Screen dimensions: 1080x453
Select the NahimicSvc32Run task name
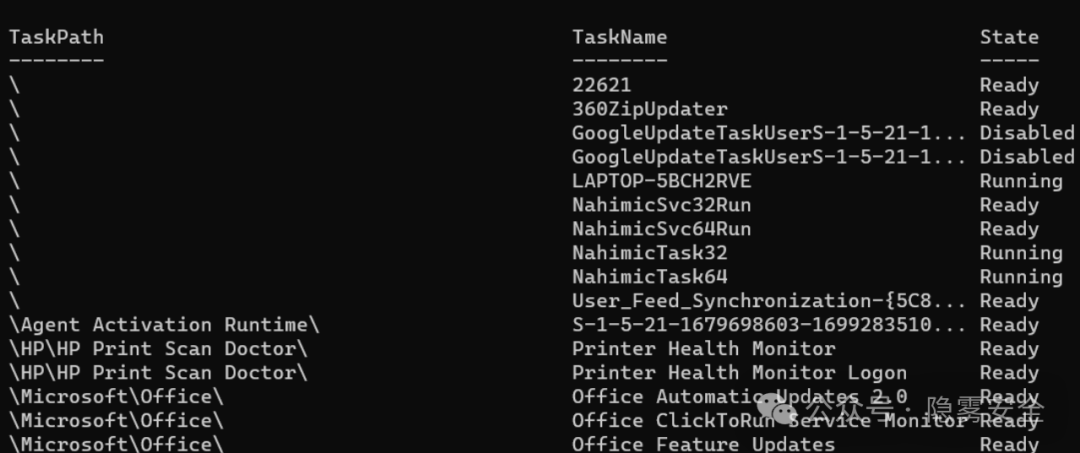point(661,206)
